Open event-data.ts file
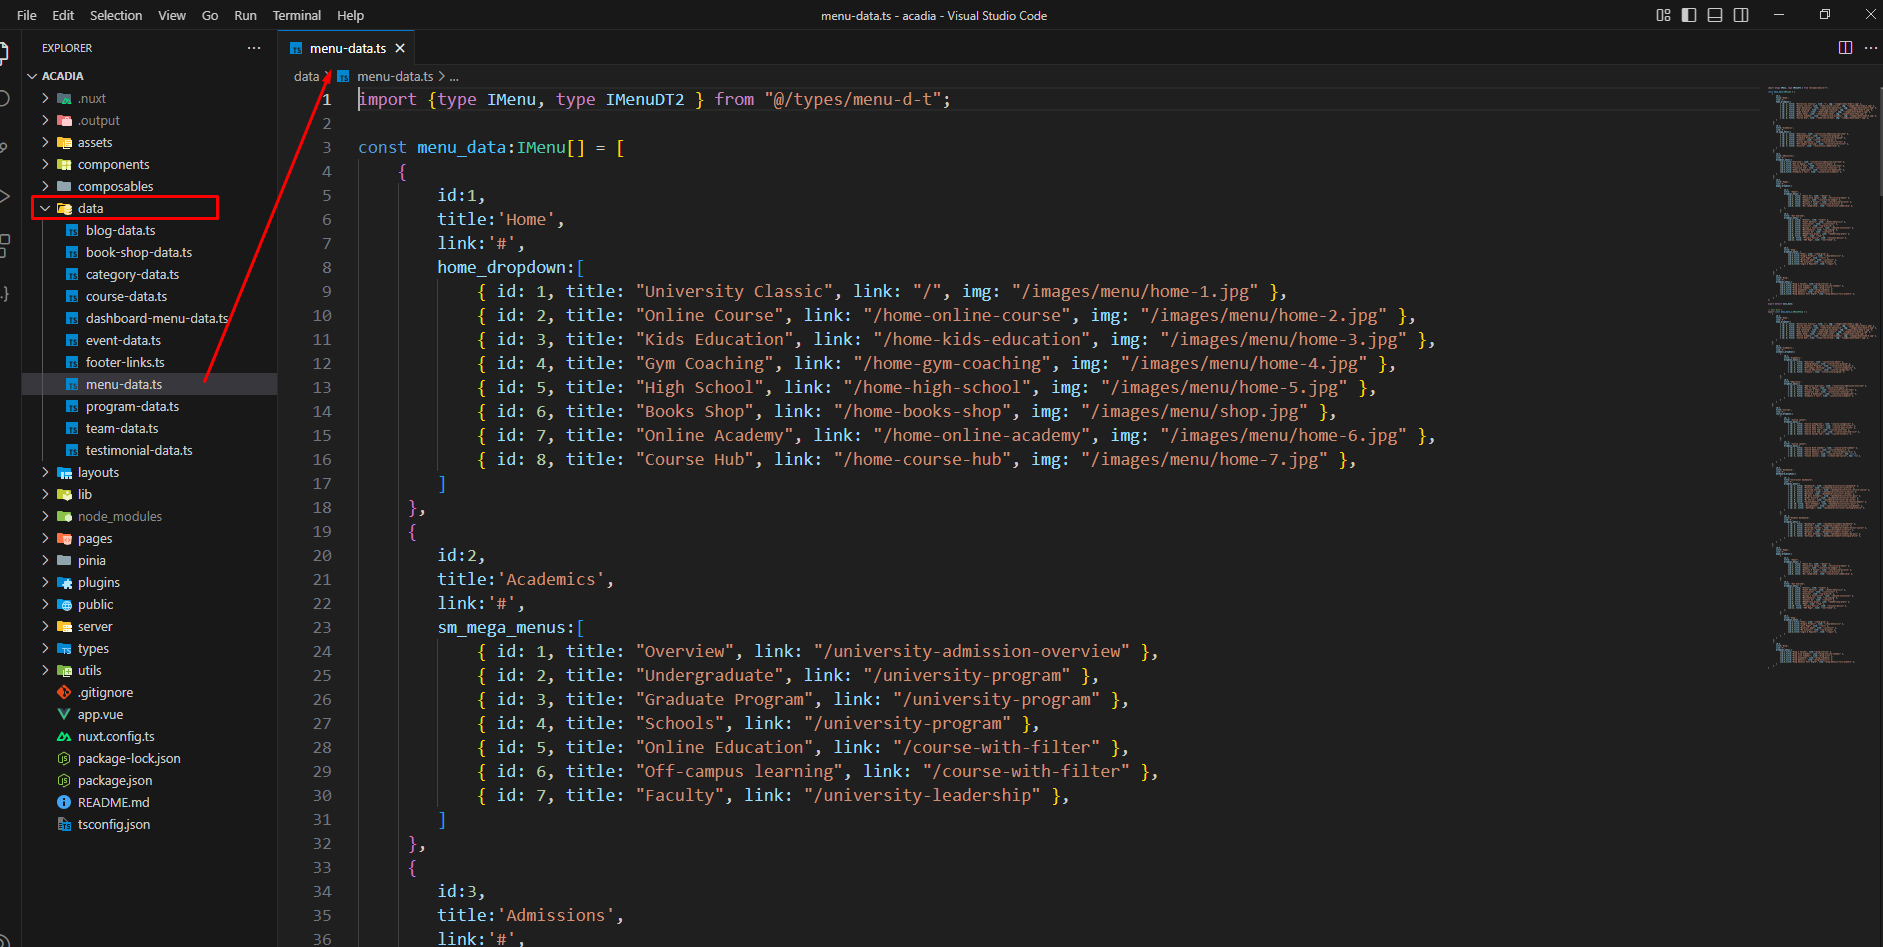This screenshot has height=947, width=1883. [150, 340]
